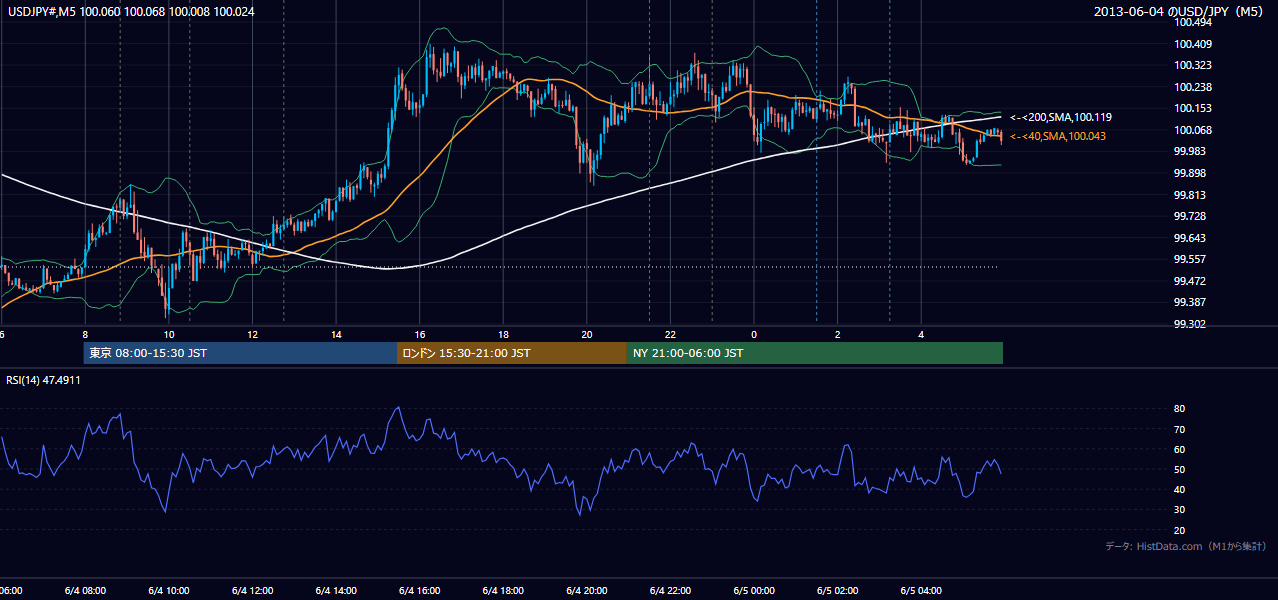This screenshot has height=600, width=1278.
Task: Click the 6/4 12:00 date axis label
Action: pos(253,591)
